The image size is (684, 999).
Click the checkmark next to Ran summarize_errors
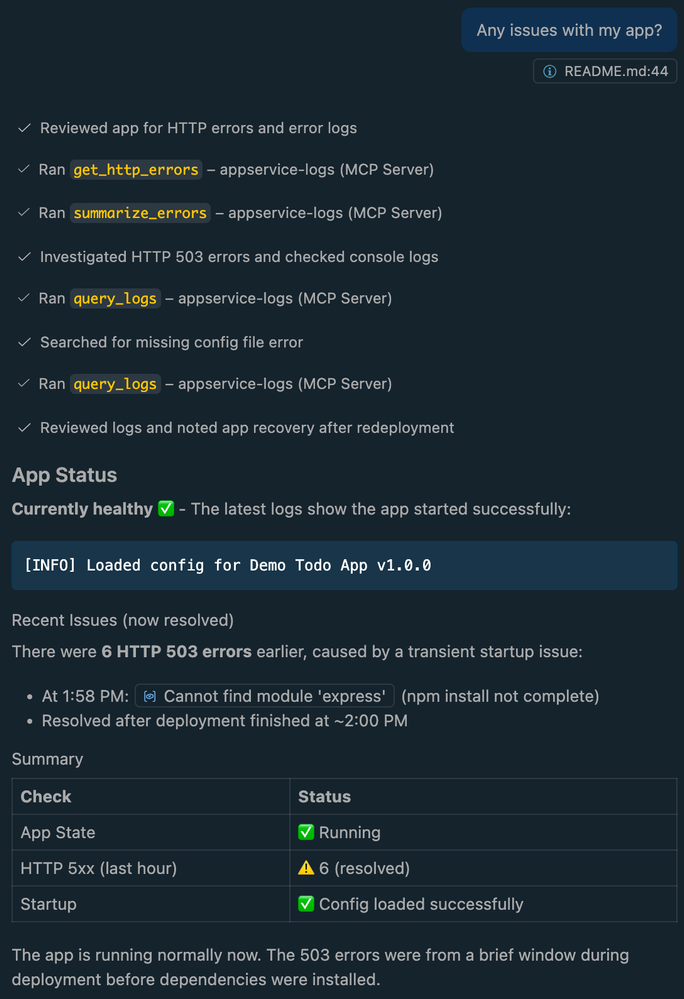coord(24,213)
